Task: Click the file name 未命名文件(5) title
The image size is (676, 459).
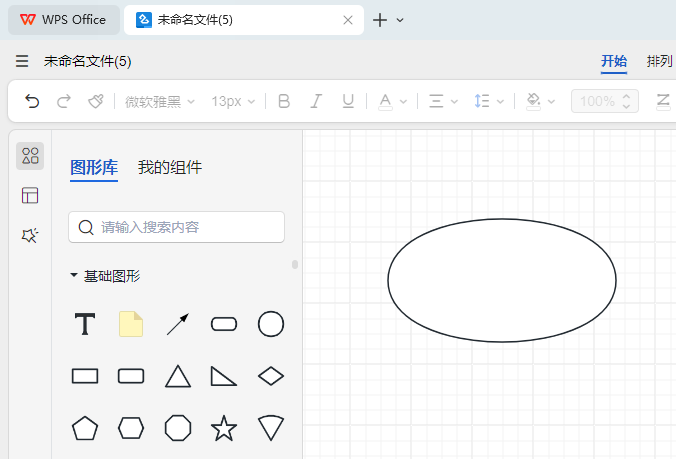Action: (88, 61)
